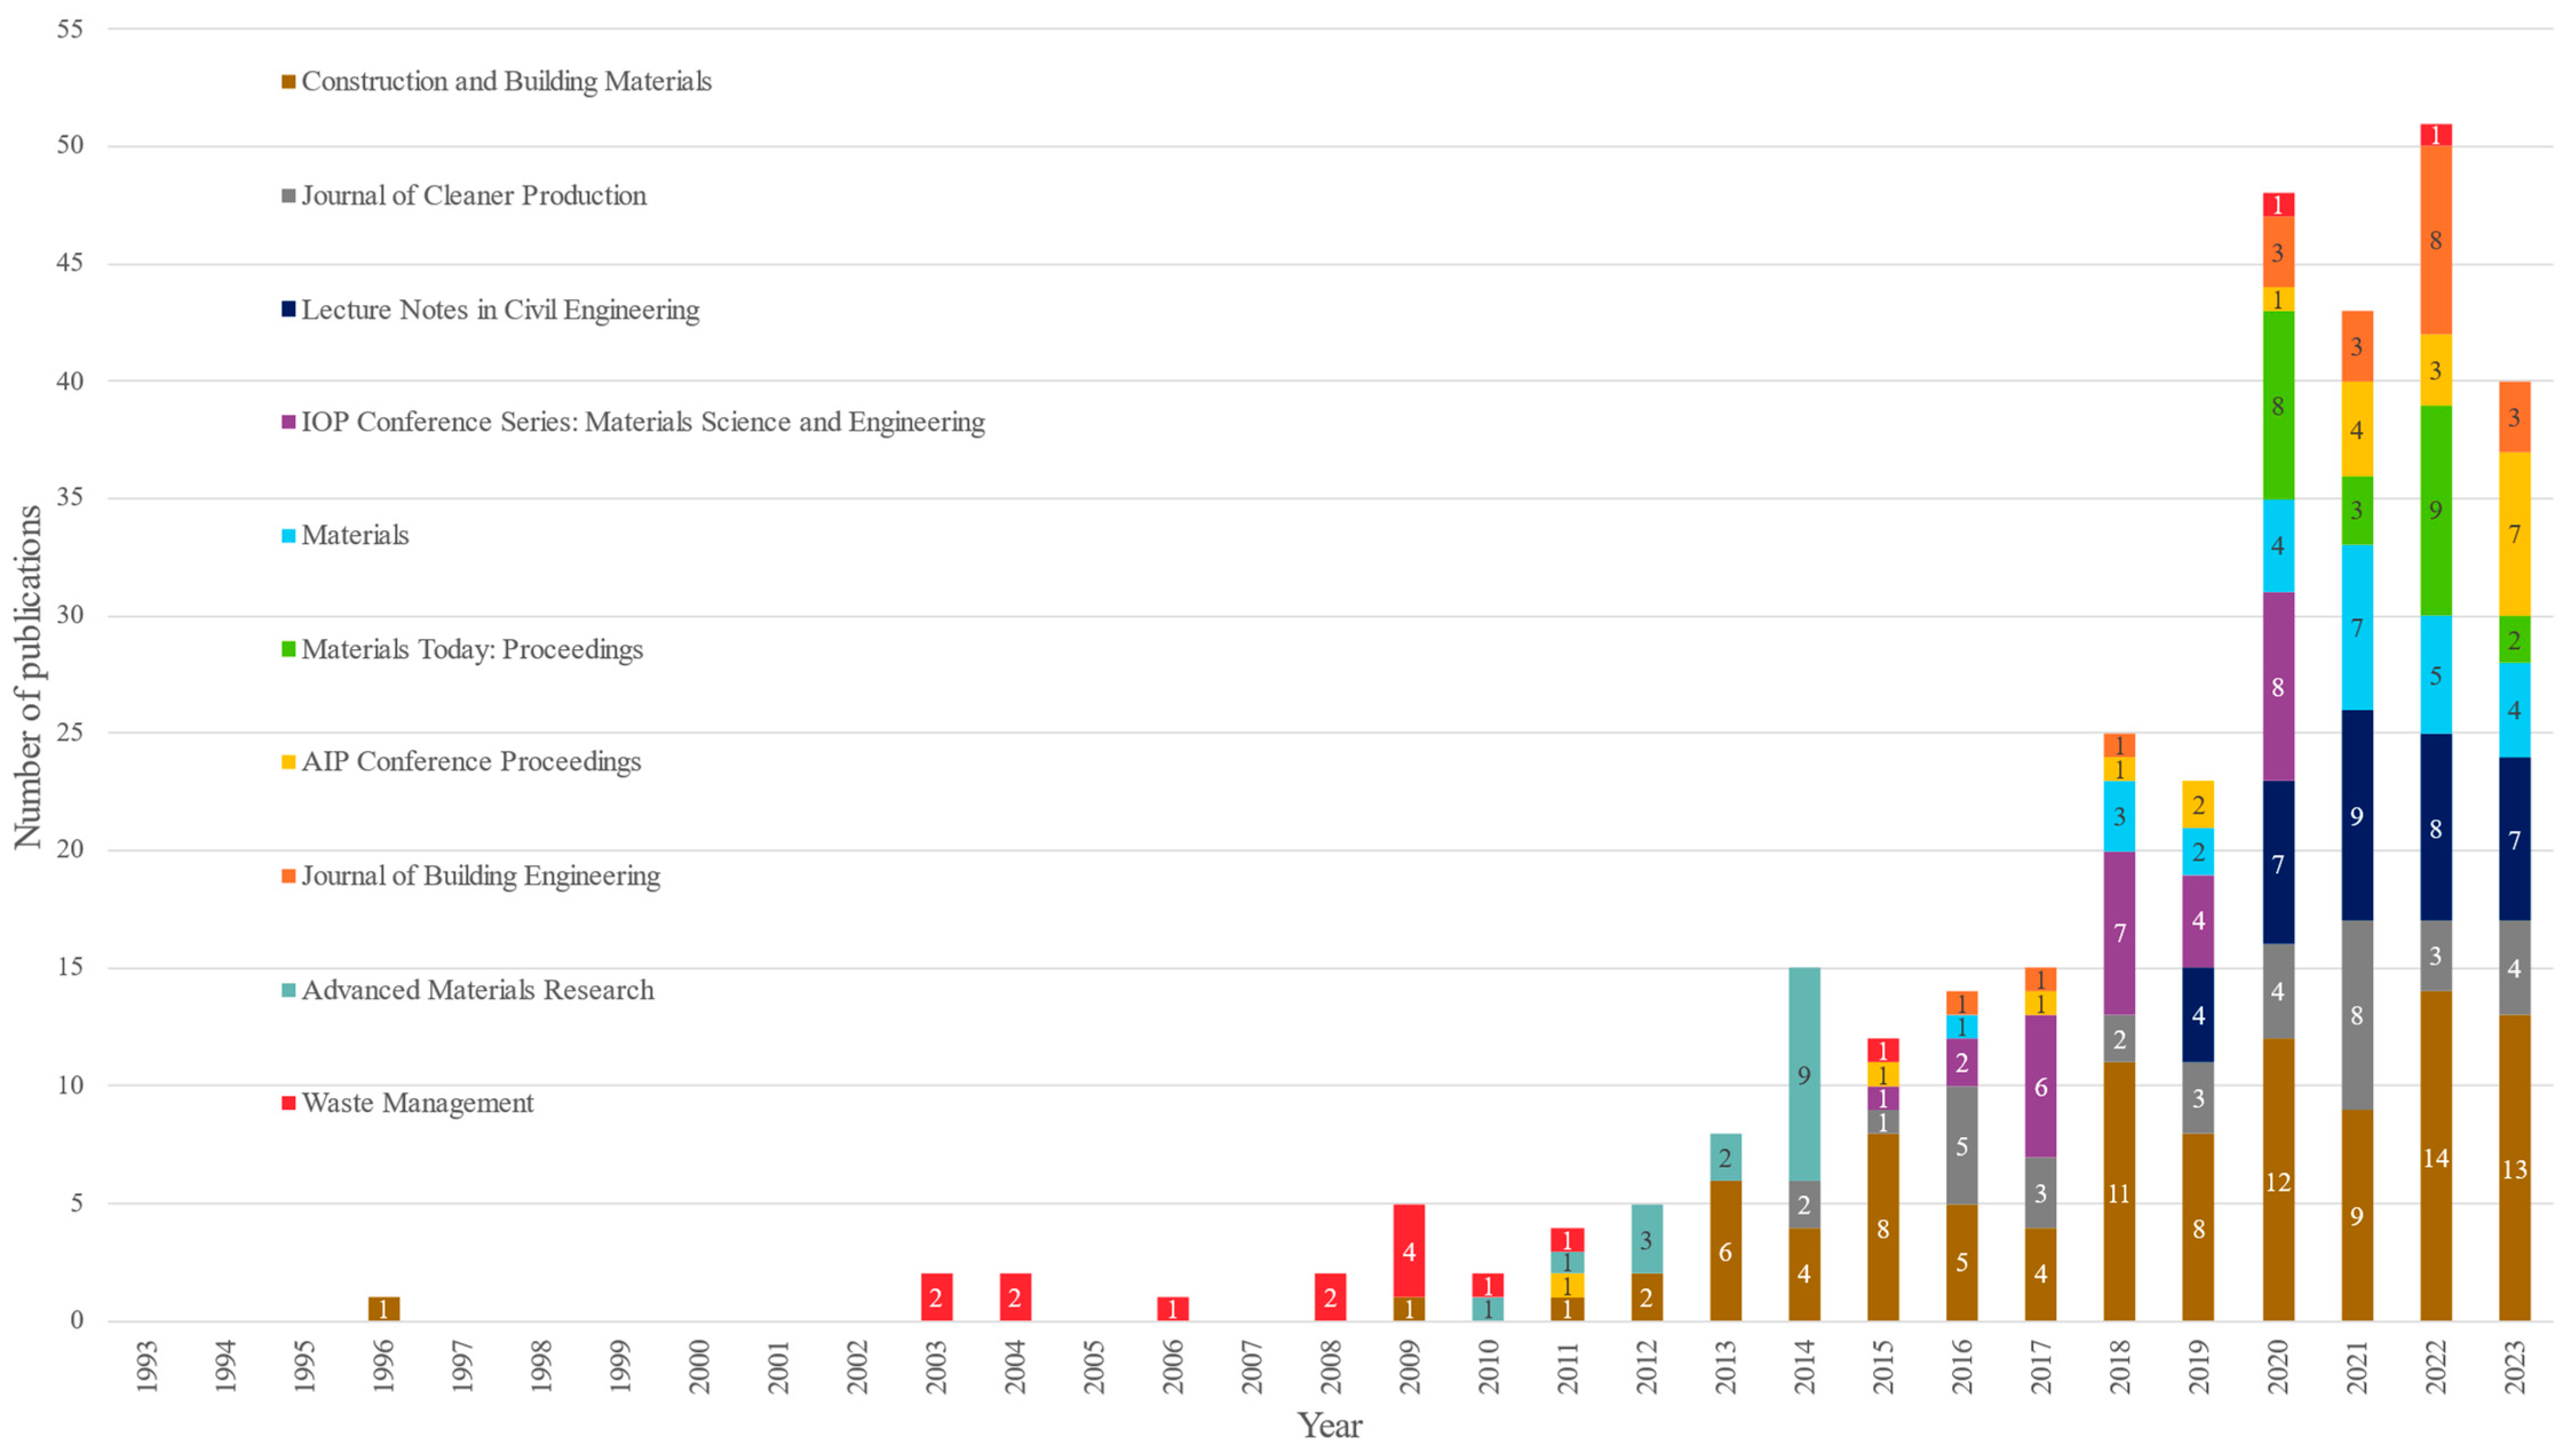This screenshot has height=1455, width=2576.
Task: Click the Year axis title
Action: (x=1329, y=1425)
